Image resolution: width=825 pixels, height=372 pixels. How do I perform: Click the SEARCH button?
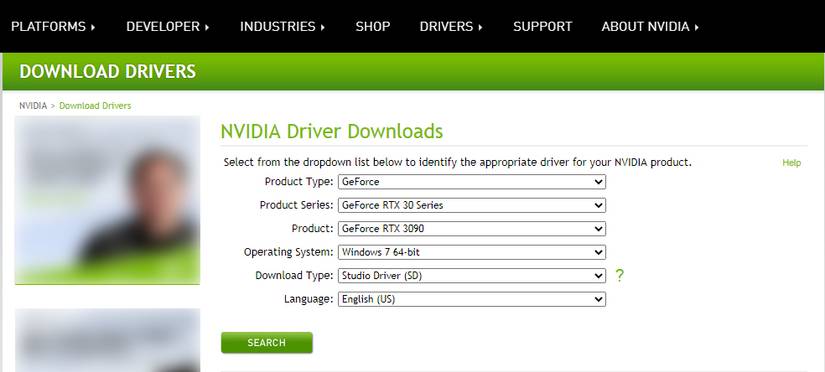click(x=267, y=343)
